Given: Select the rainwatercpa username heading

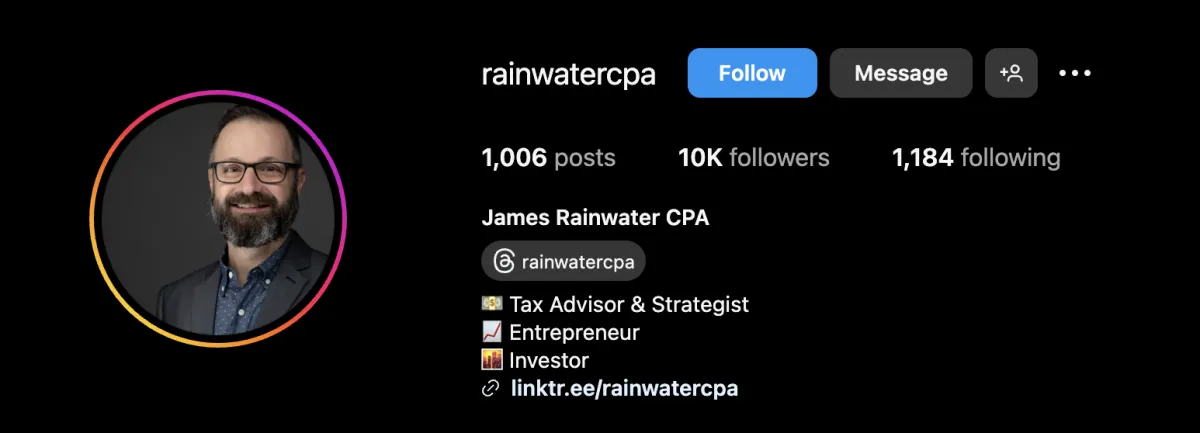Looking at the screenshot, I should pyautogui.click(x=568, y=74).
